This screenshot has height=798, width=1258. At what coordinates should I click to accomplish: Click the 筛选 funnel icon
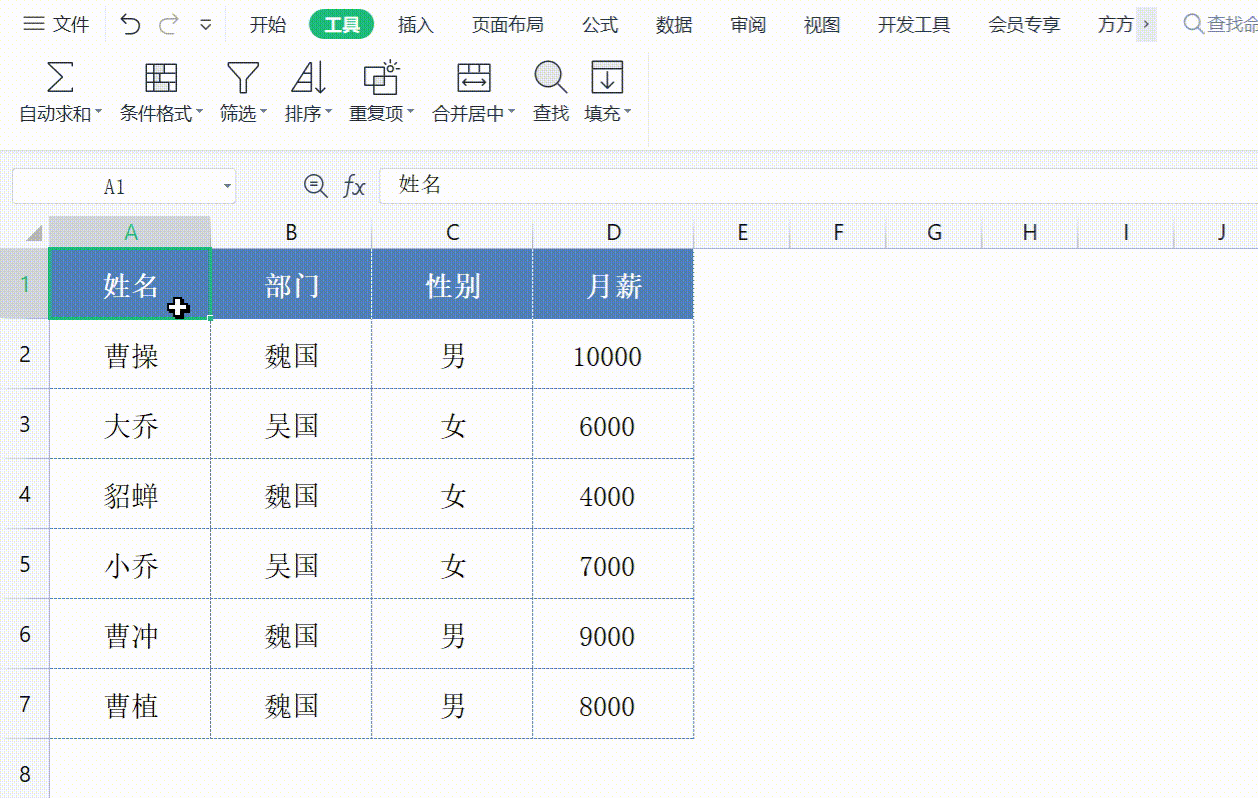coord(243,77)
